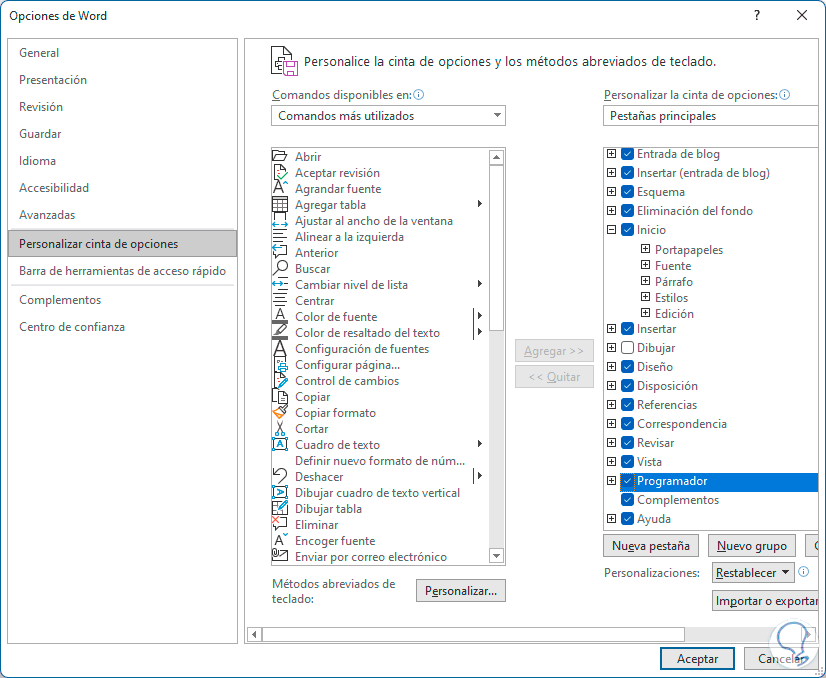Uncheck the Entrada de blog checkbox
The width and height of the screenshot is (826, 678).
click(x=627, y=154)
